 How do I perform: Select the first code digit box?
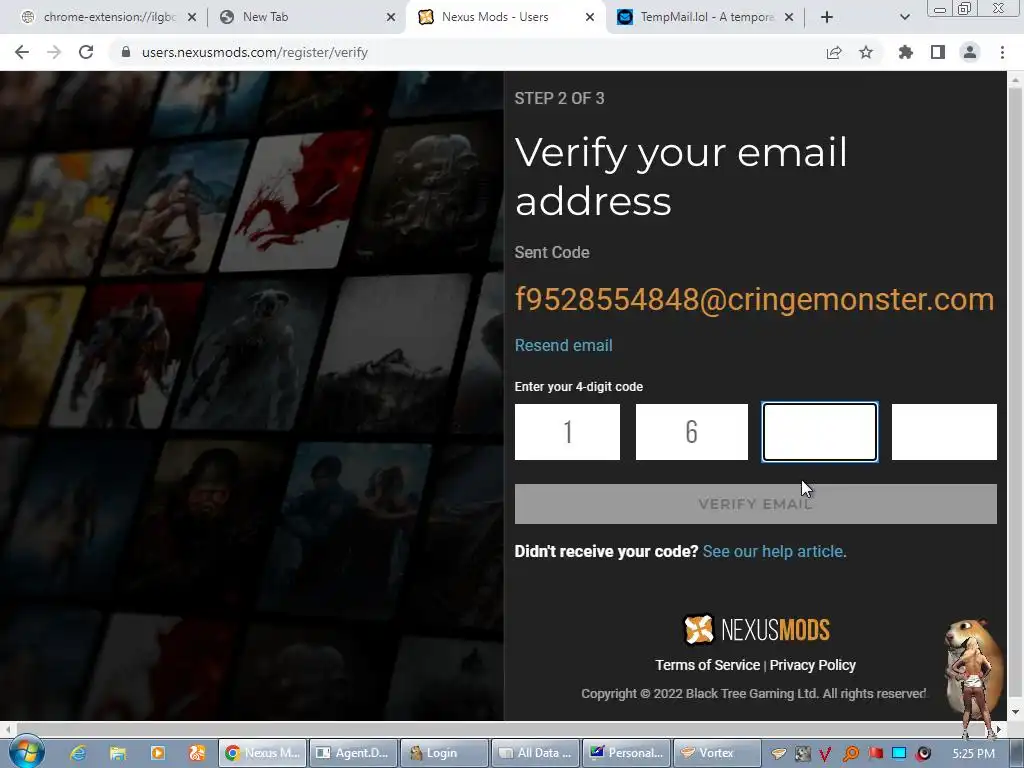(x=568, y=432)
